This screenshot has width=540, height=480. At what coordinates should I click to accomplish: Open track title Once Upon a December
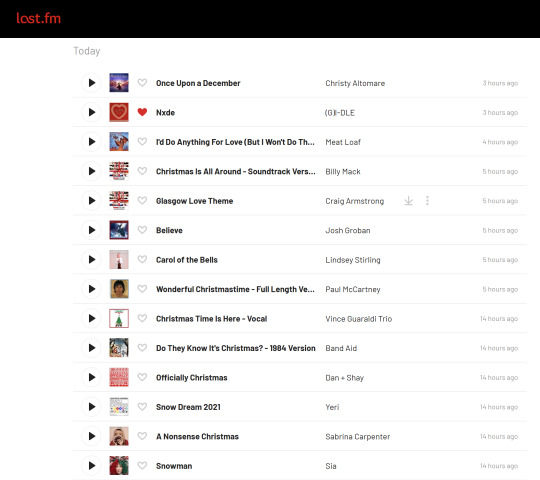[198, 83]
